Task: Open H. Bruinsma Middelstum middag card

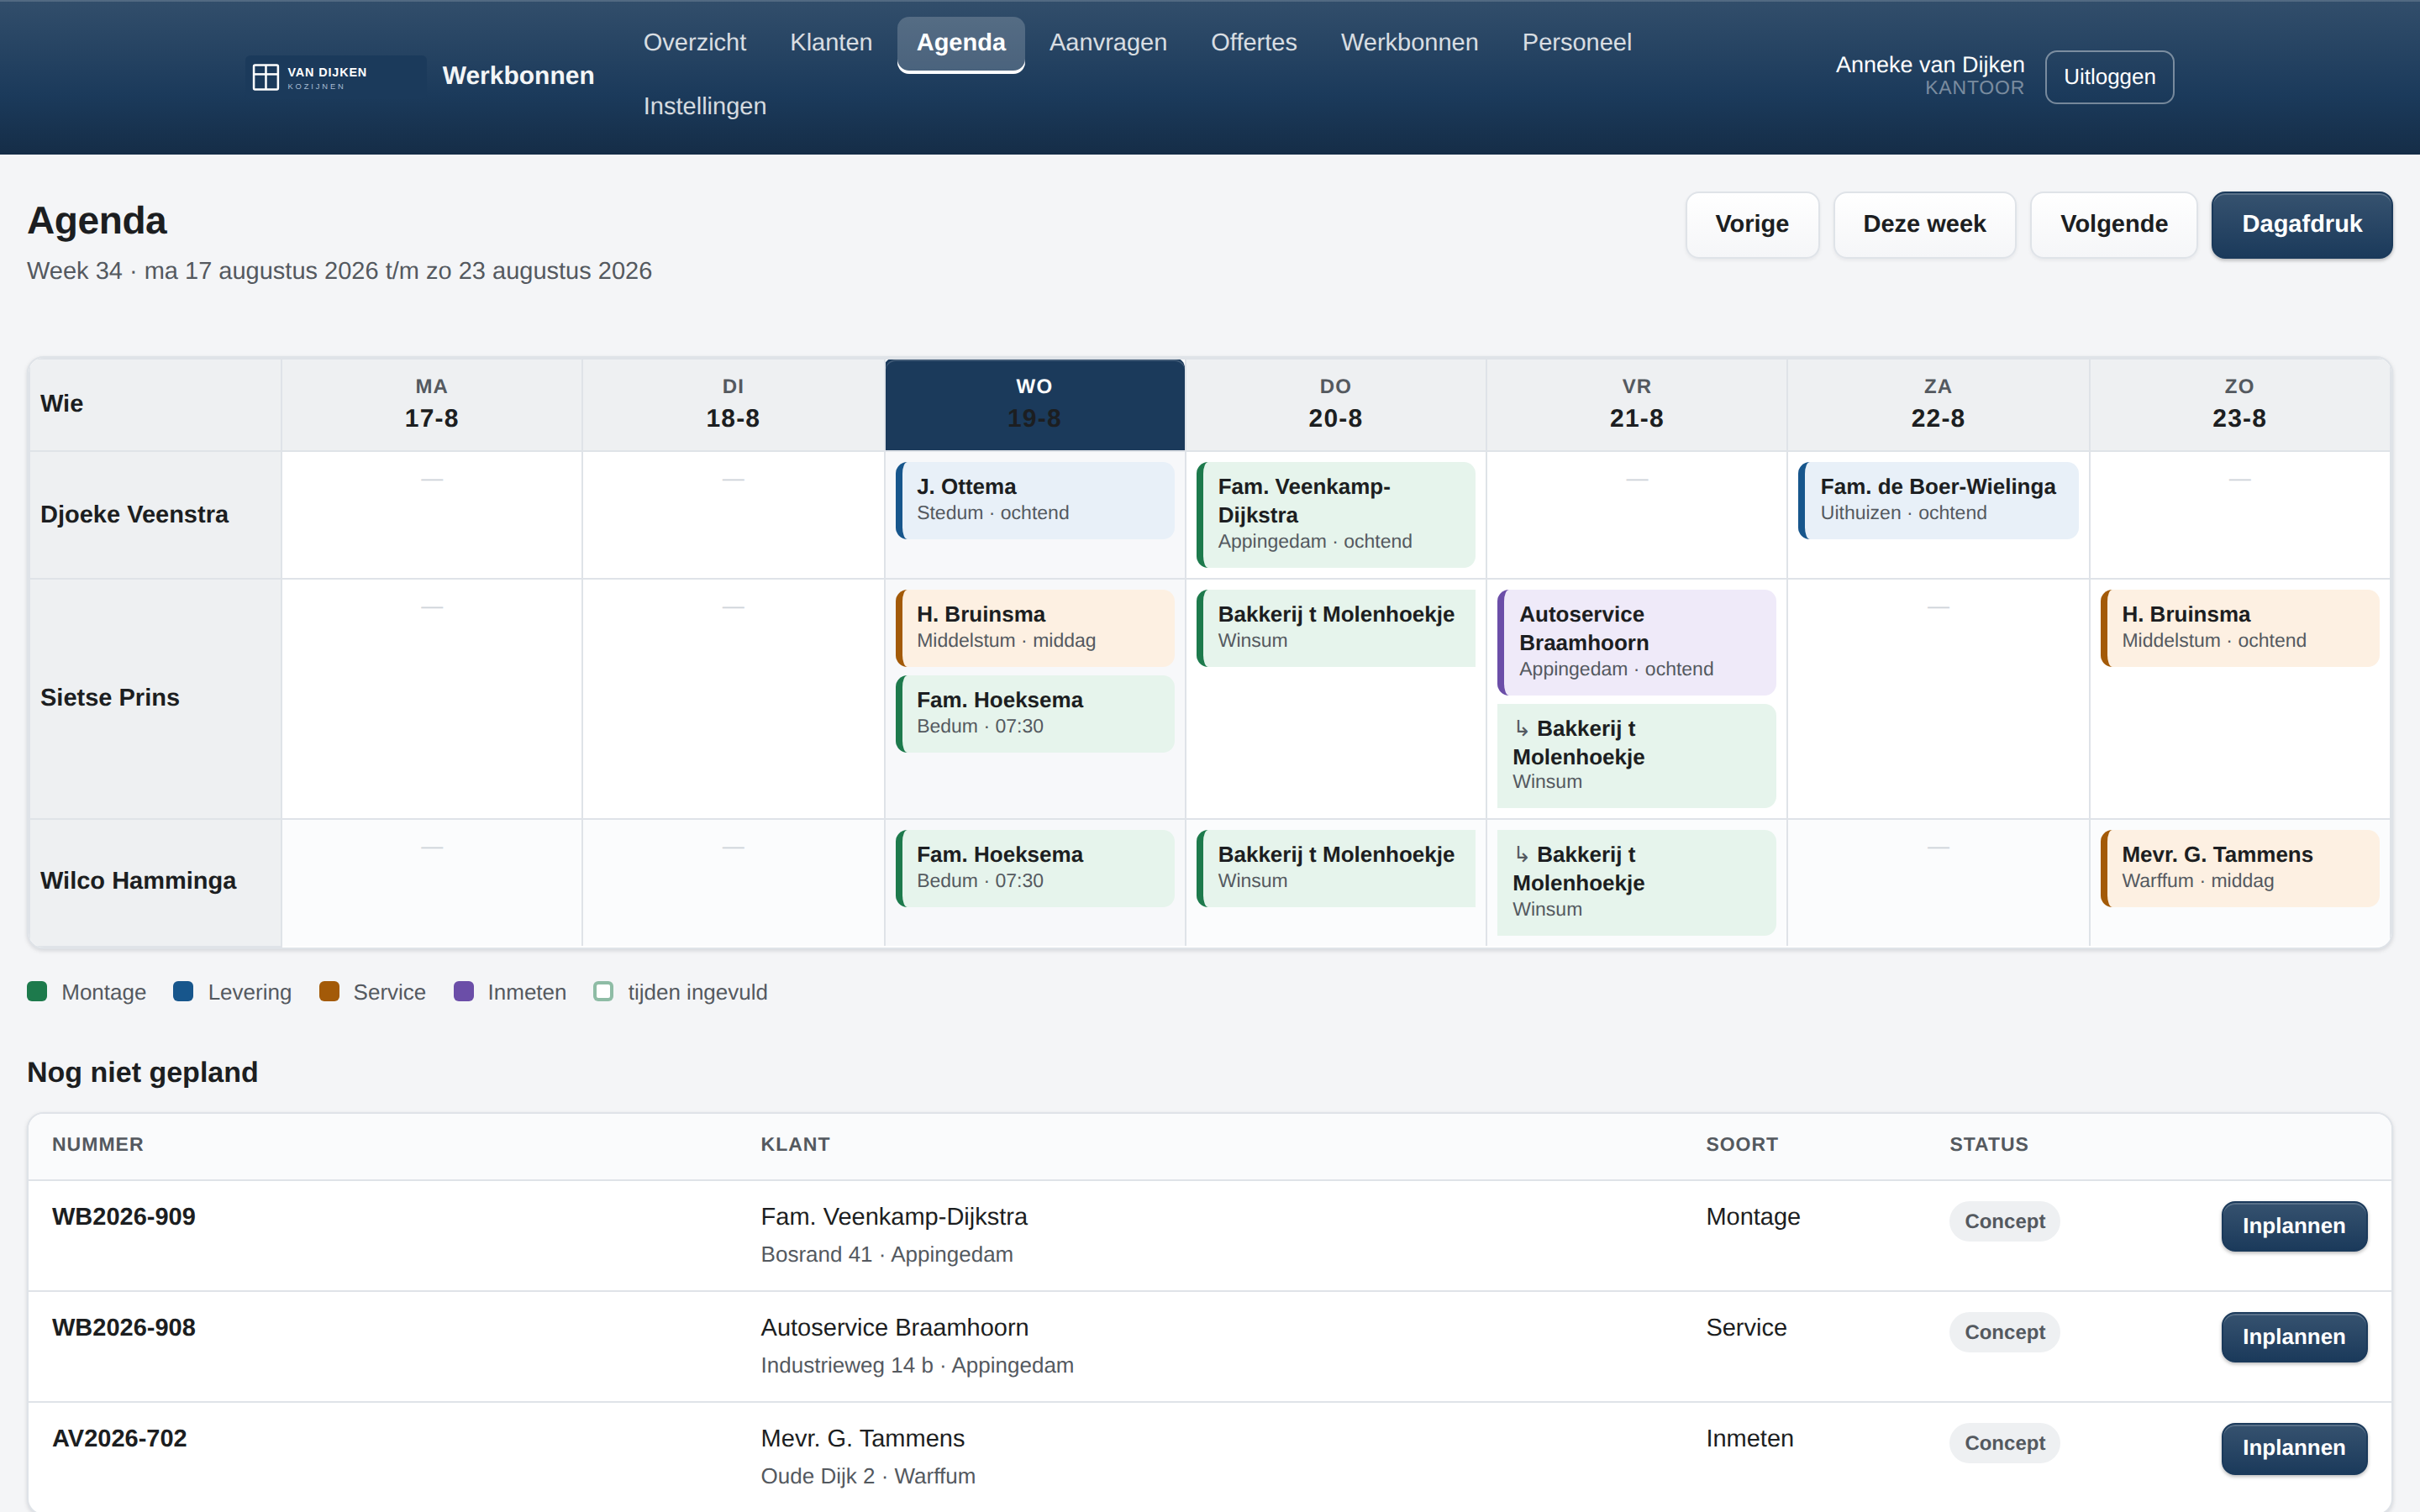Action: point(1035,628)
